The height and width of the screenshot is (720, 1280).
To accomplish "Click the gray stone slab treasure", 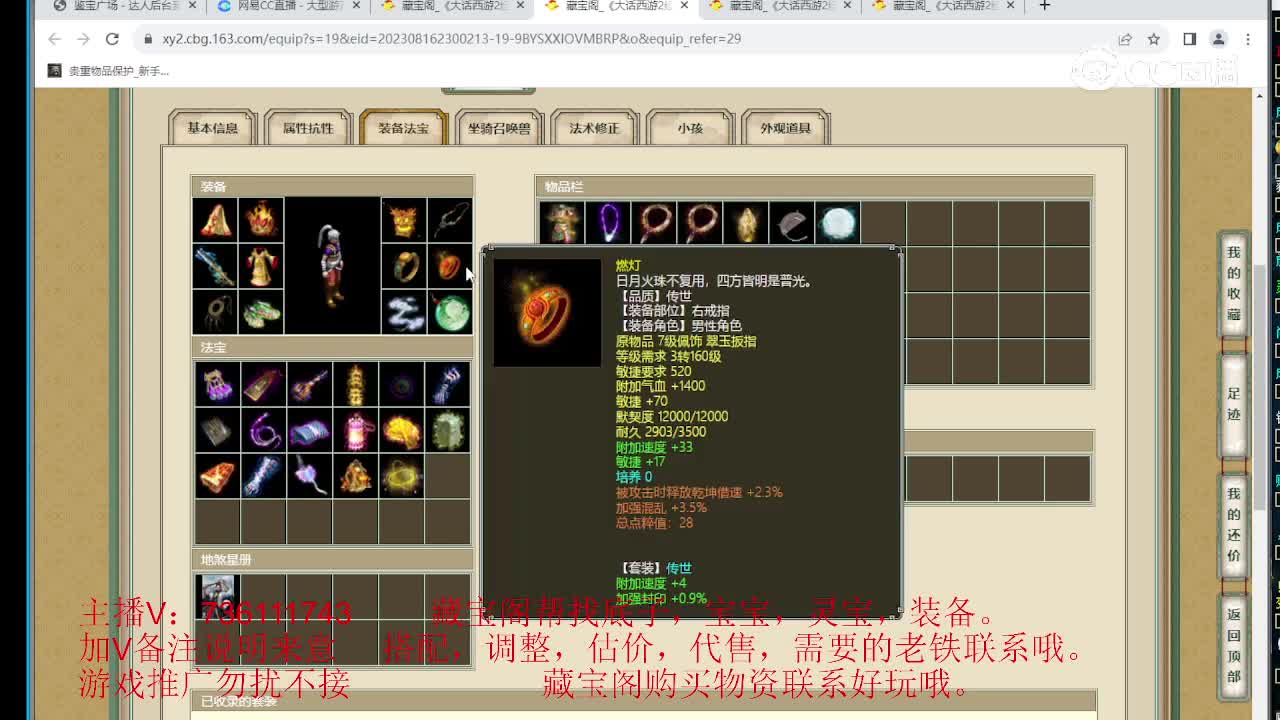I will (x=217, y=430).
